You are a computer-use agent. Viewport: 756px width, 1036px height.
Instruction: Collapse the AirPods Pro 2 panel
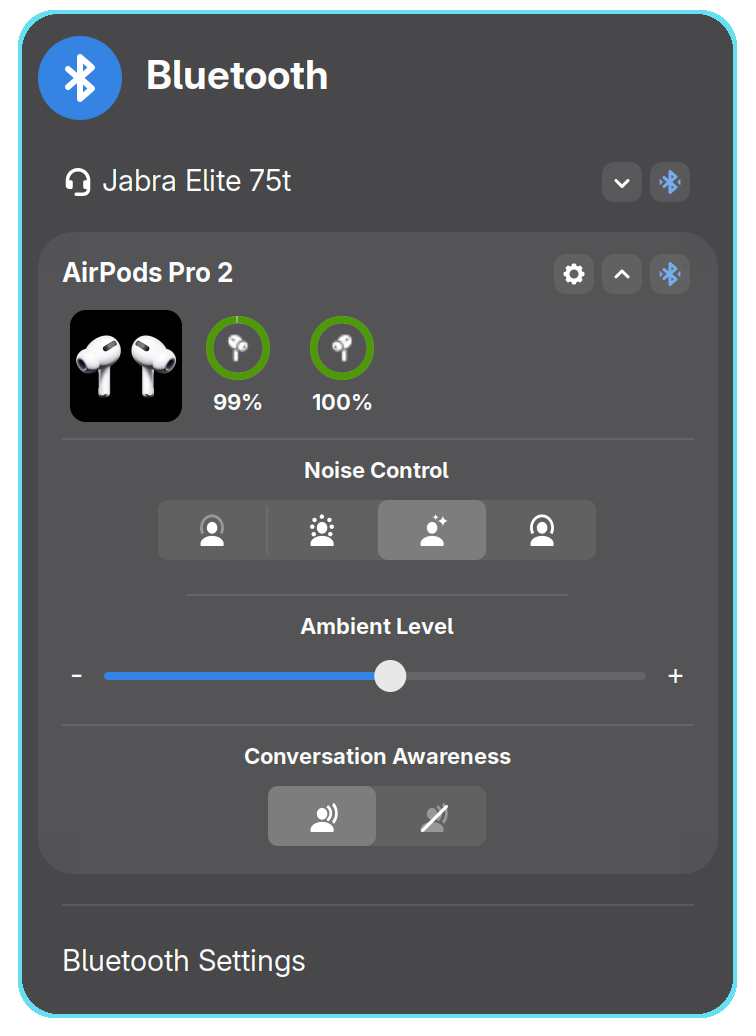(x=621, y=274)
